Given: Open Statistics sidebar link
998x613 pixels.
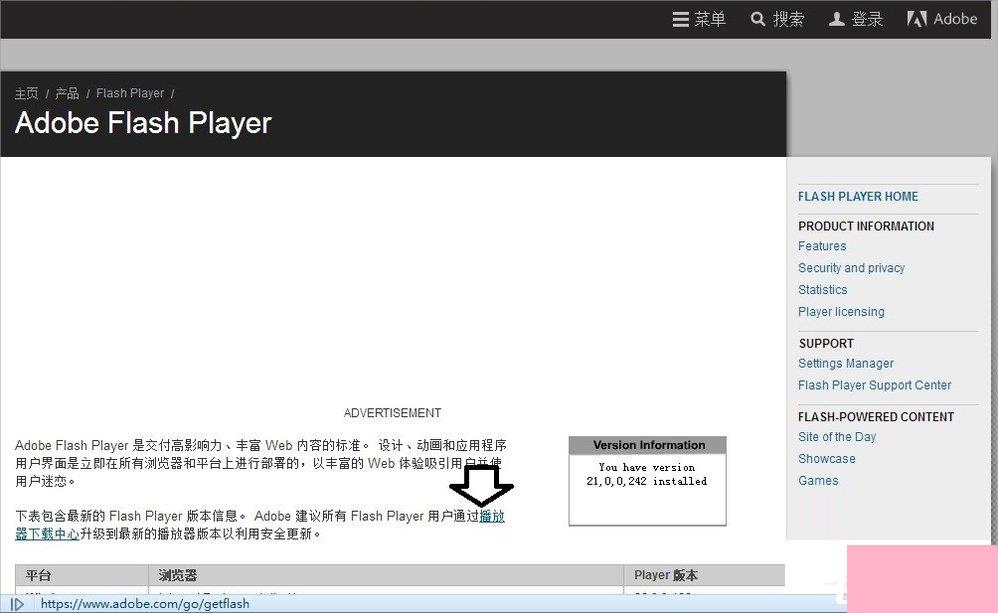Looking at the screenshot, I should [x=822, y=290].
